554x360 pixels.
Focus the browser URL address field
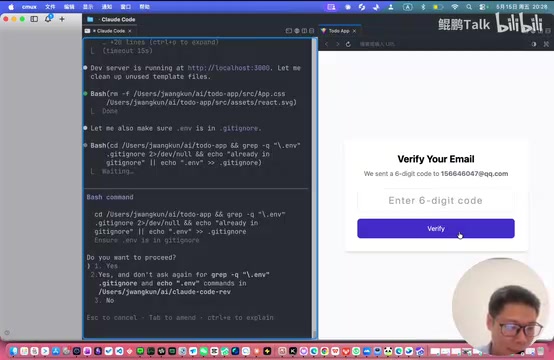point(442,44)
